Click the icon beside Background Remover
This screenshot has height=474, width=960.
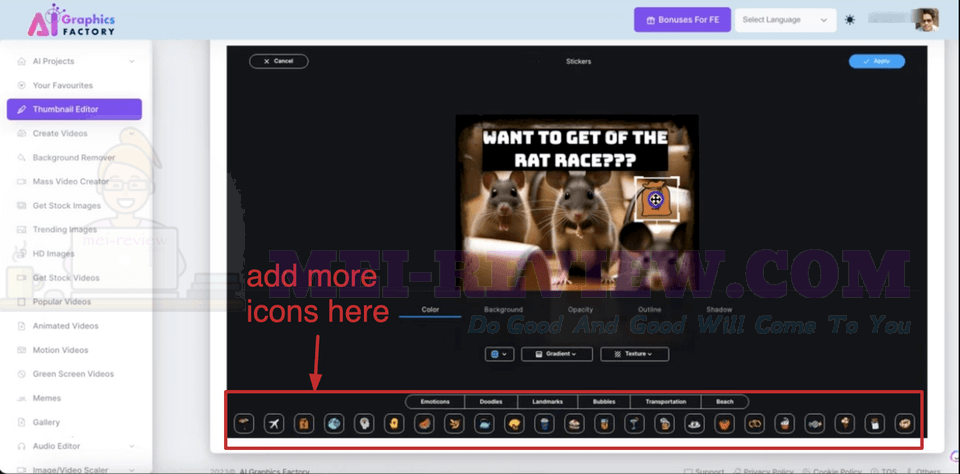tap(21, 157)
